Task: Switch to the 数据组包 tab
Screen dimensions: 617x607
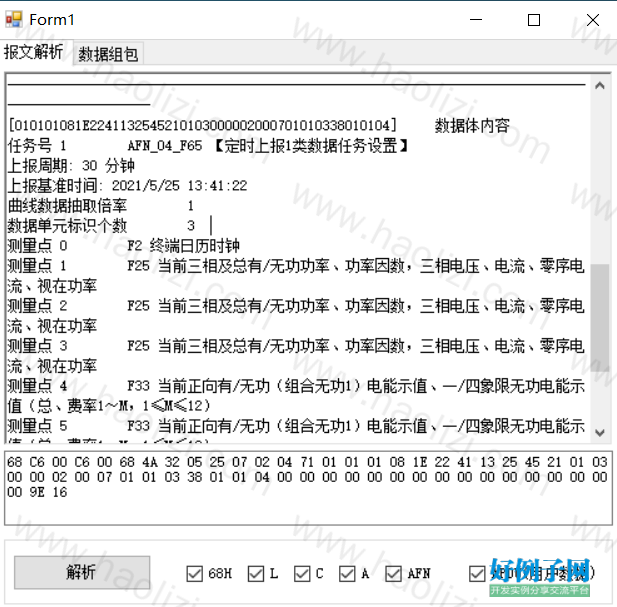Action: pos(108,54)
